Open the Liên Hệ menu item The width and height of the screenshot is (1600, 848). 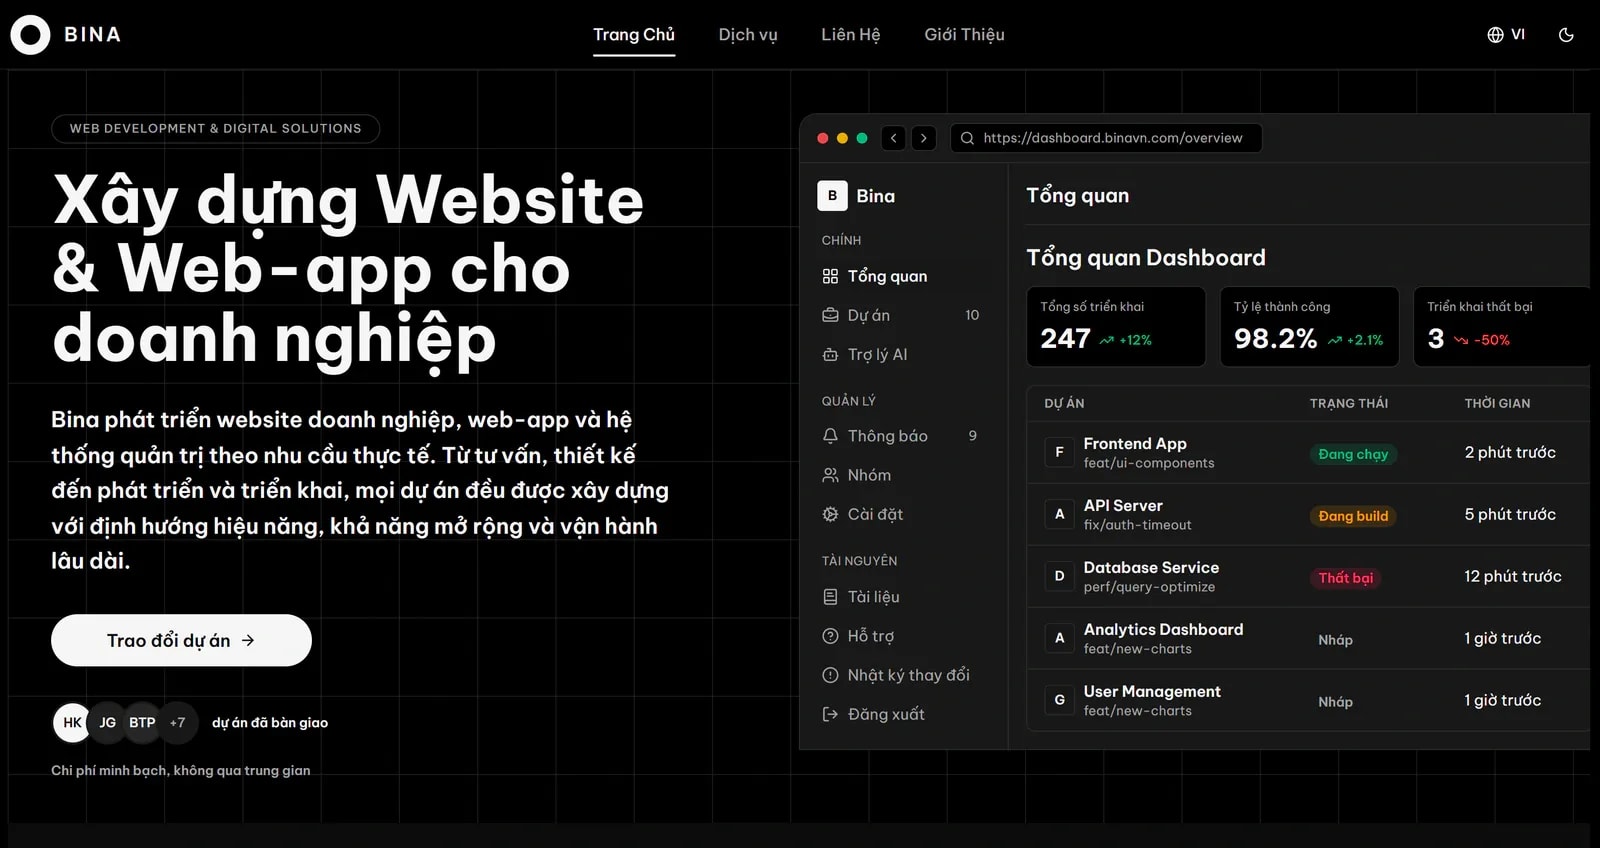[x=851, y=35]
